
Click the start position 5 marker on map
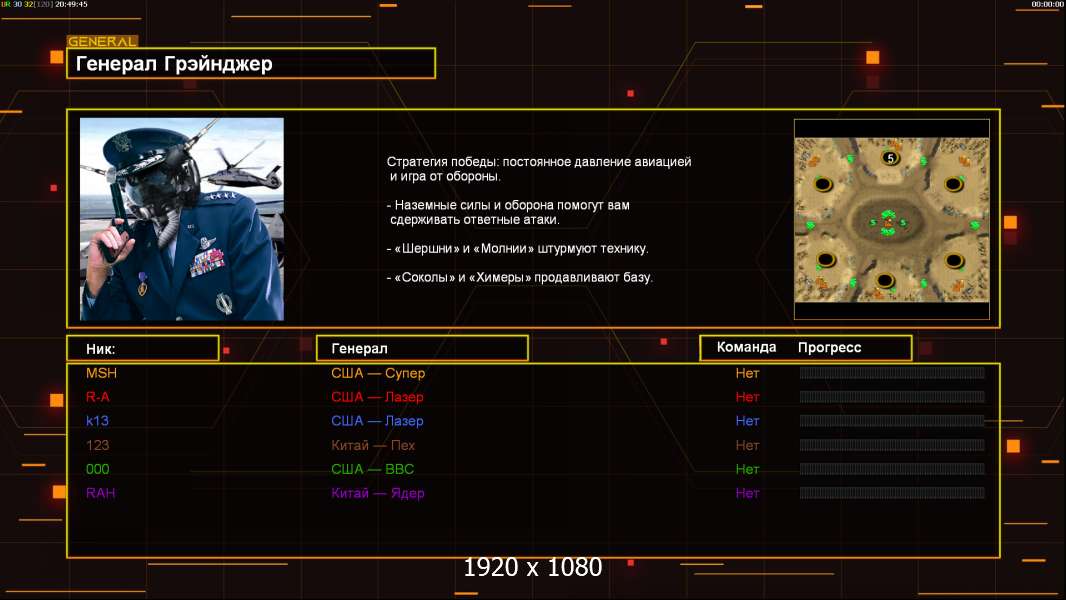click(x=890, y=158)
